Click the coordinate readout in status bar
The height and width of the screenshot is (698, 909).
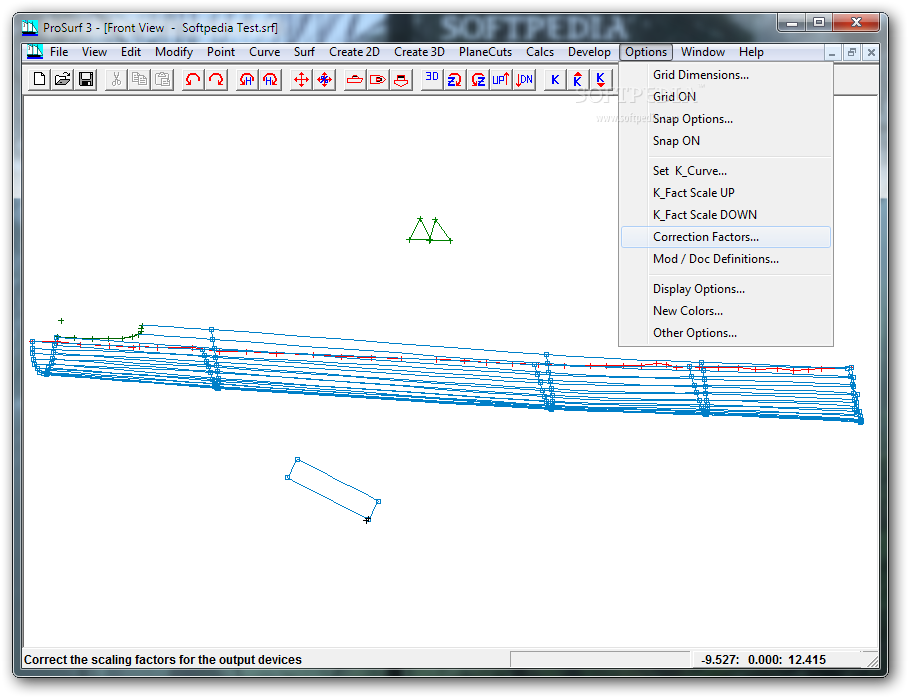763,660
